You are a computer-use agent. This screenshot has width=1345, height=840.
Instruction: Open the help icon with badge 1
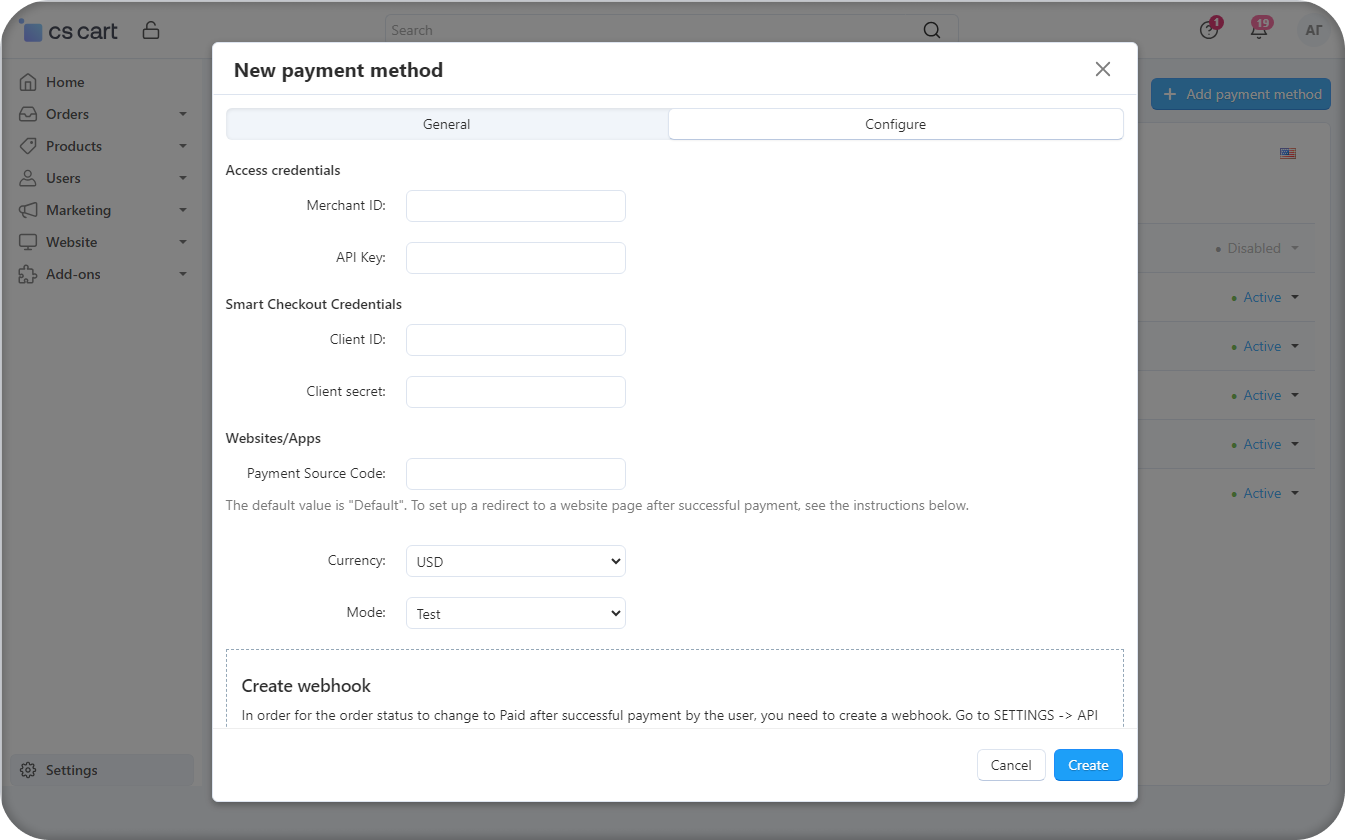point(1210,29)
